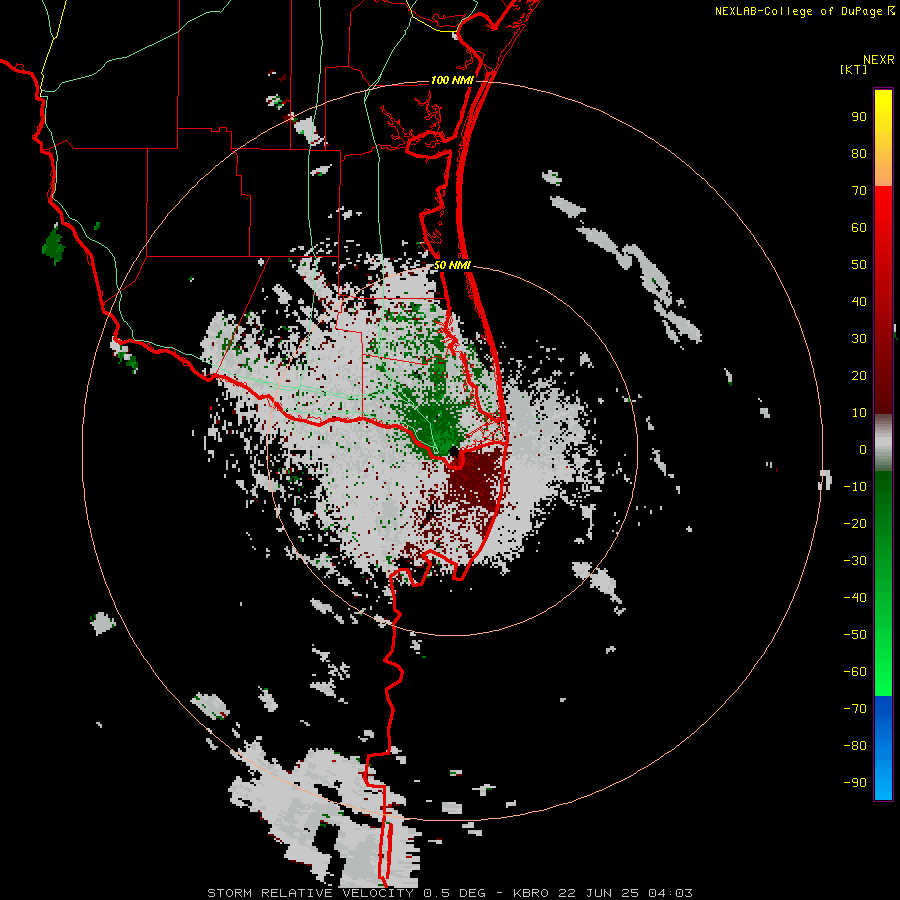Viewport: 900px width, 900px height.
Task: Click the 70 value on velocity scale
Action: coord(859,191)
